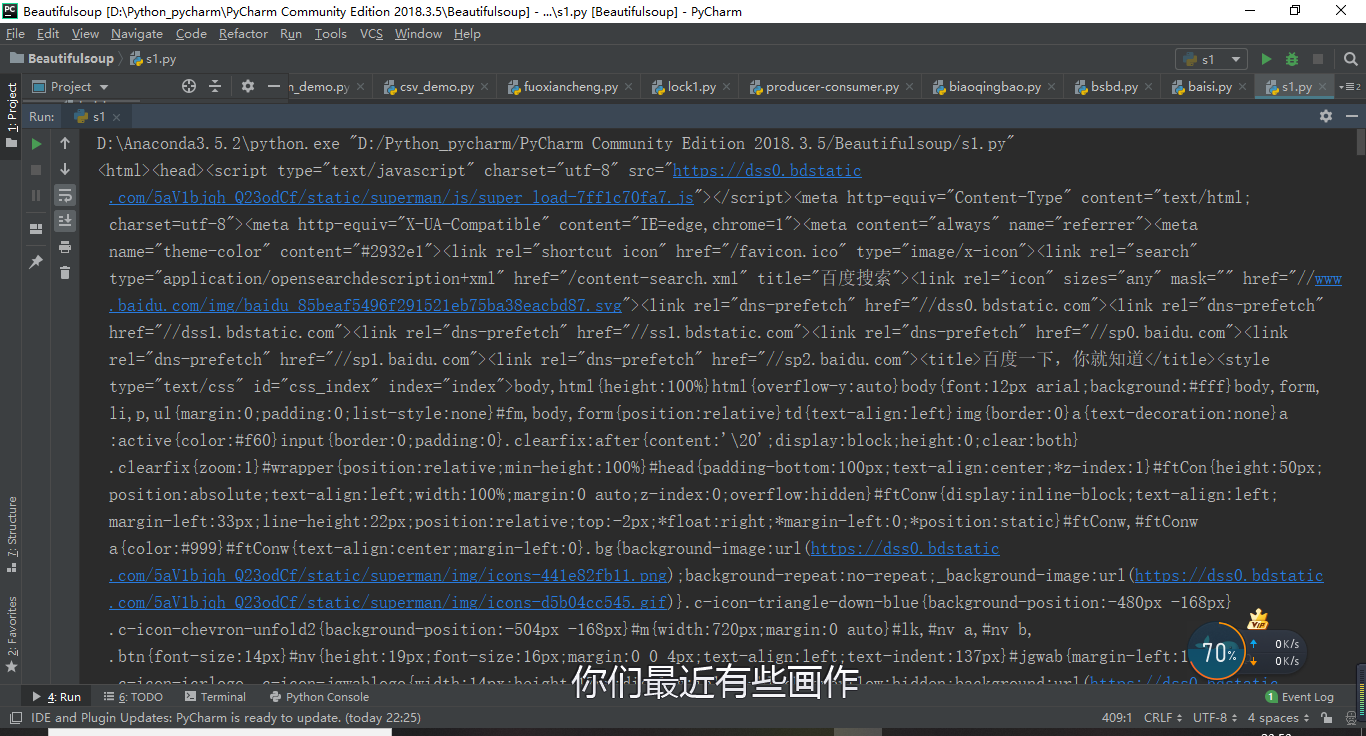Click the Pause Output icon in Run panel
The height and width of the screenshot is (736, 1366).
pyautogui.click(x=37, y=196)
